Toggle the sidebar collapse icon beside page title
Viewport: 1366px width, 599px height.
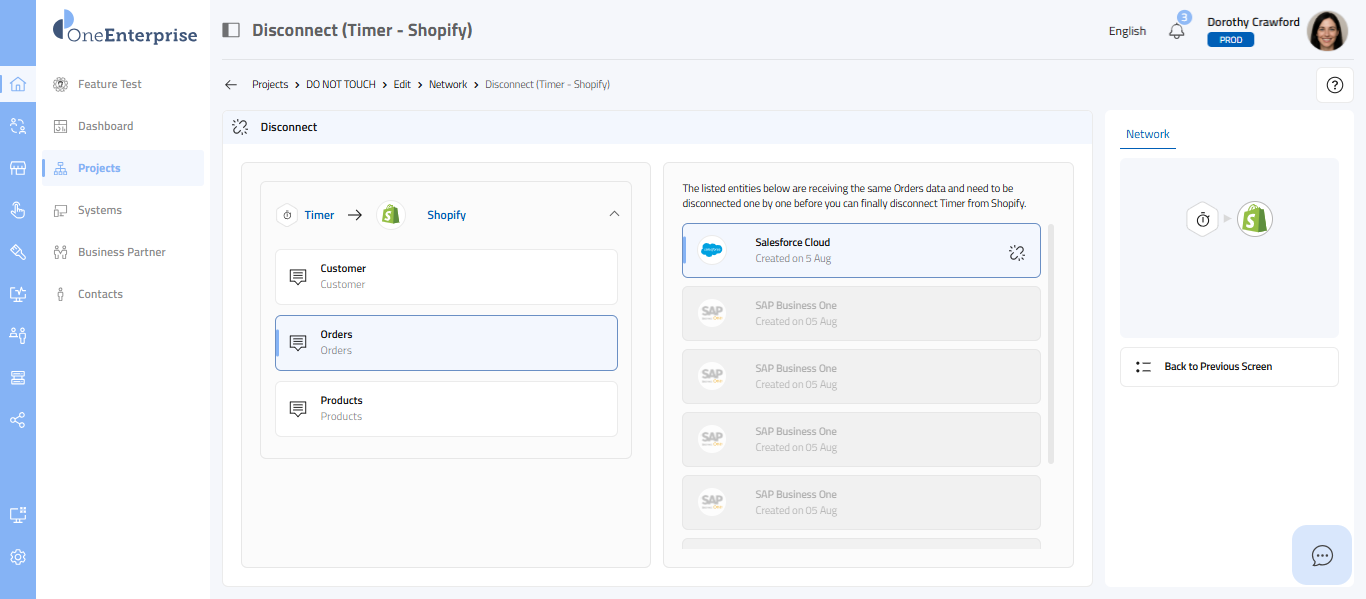point(231,30)
